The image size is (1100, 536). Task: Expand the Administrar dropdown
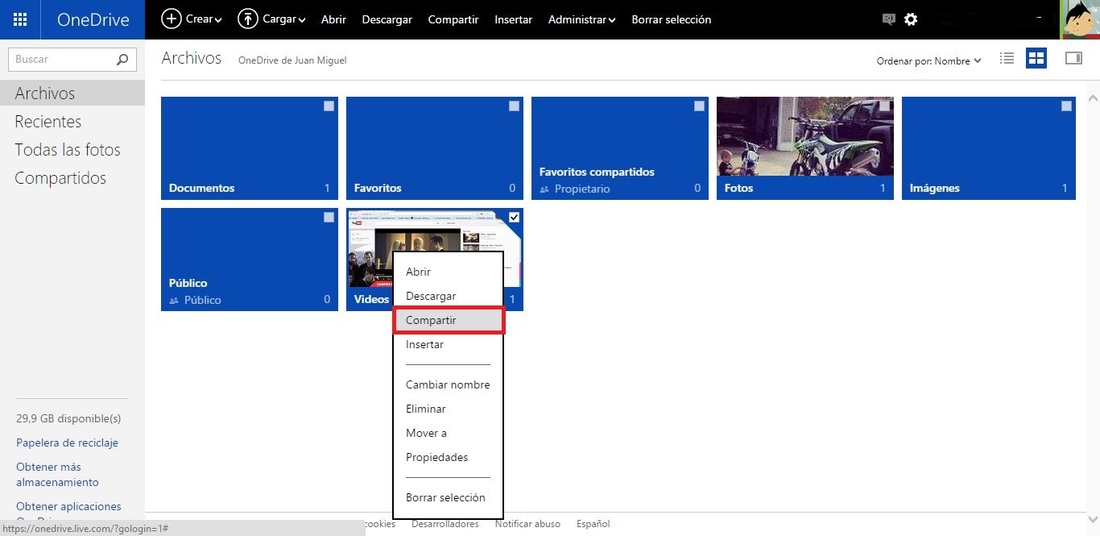click(582, 20)
